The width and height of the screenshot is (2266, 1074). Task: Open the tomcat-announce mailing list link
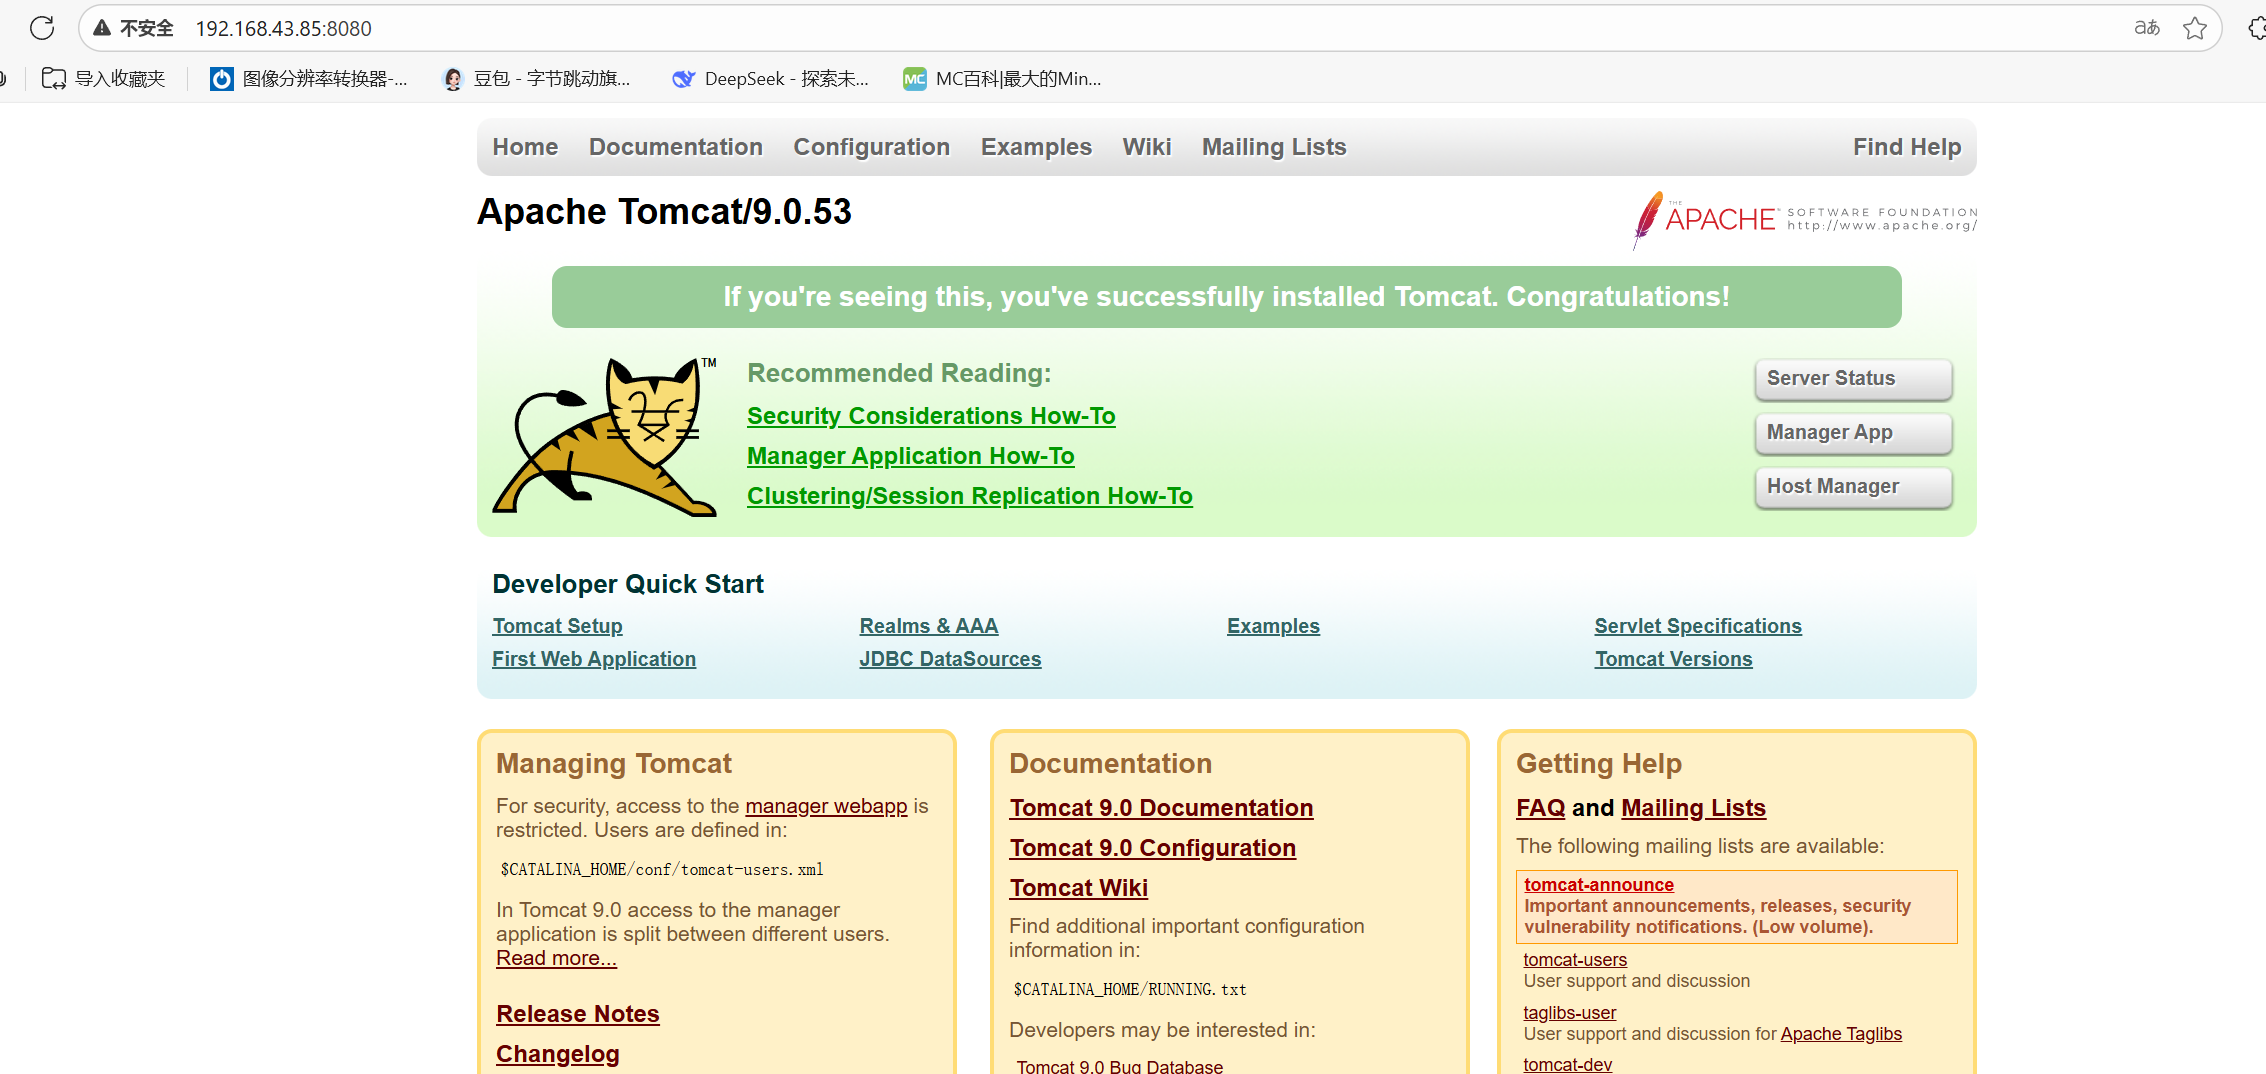click(x=1599, y=885)
